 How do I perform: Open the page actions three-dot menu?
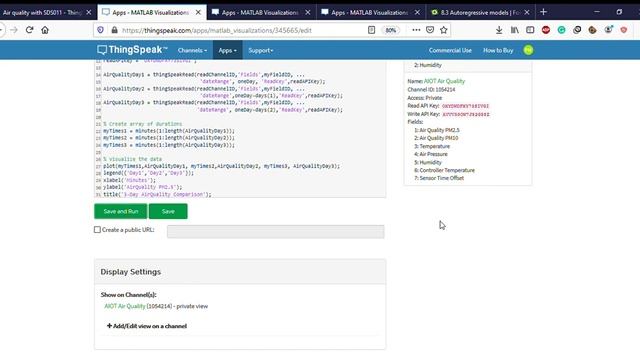[x=416, y=30]
